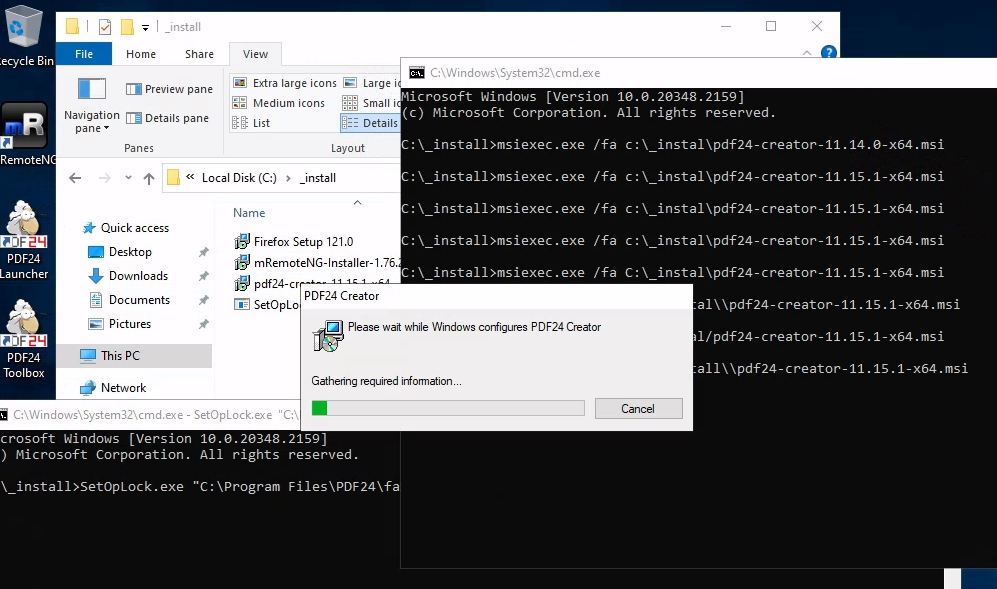This screenshot has height=589, width=997.
Task: Click the mRemoteNG installer file icon
Action: (x=242, y=263)
